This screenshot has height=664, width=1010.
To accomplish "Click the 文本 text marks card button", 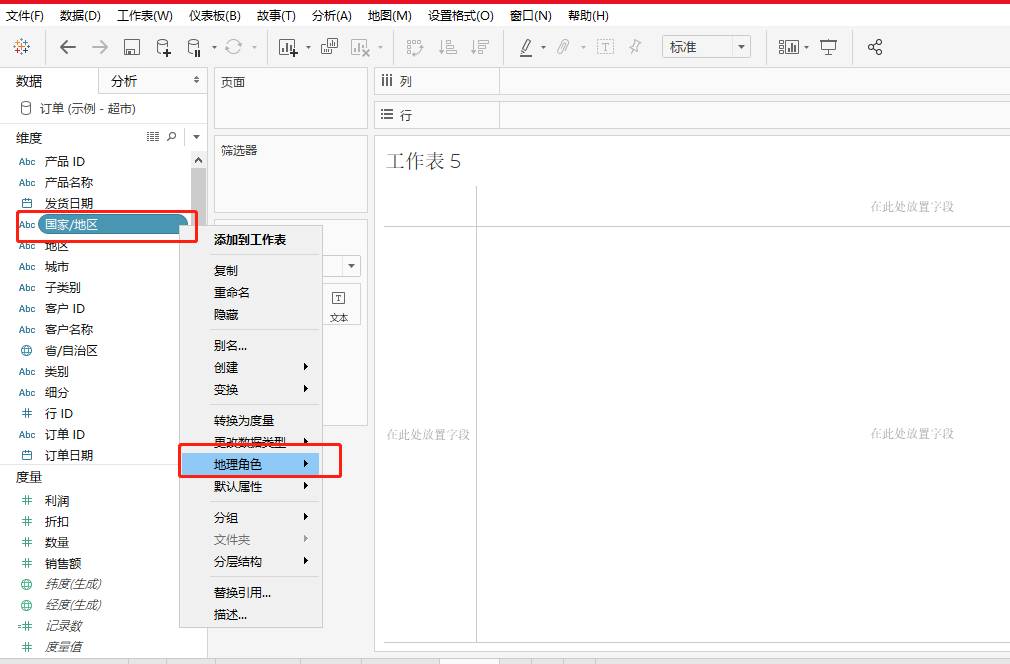I will click(339, 307).
